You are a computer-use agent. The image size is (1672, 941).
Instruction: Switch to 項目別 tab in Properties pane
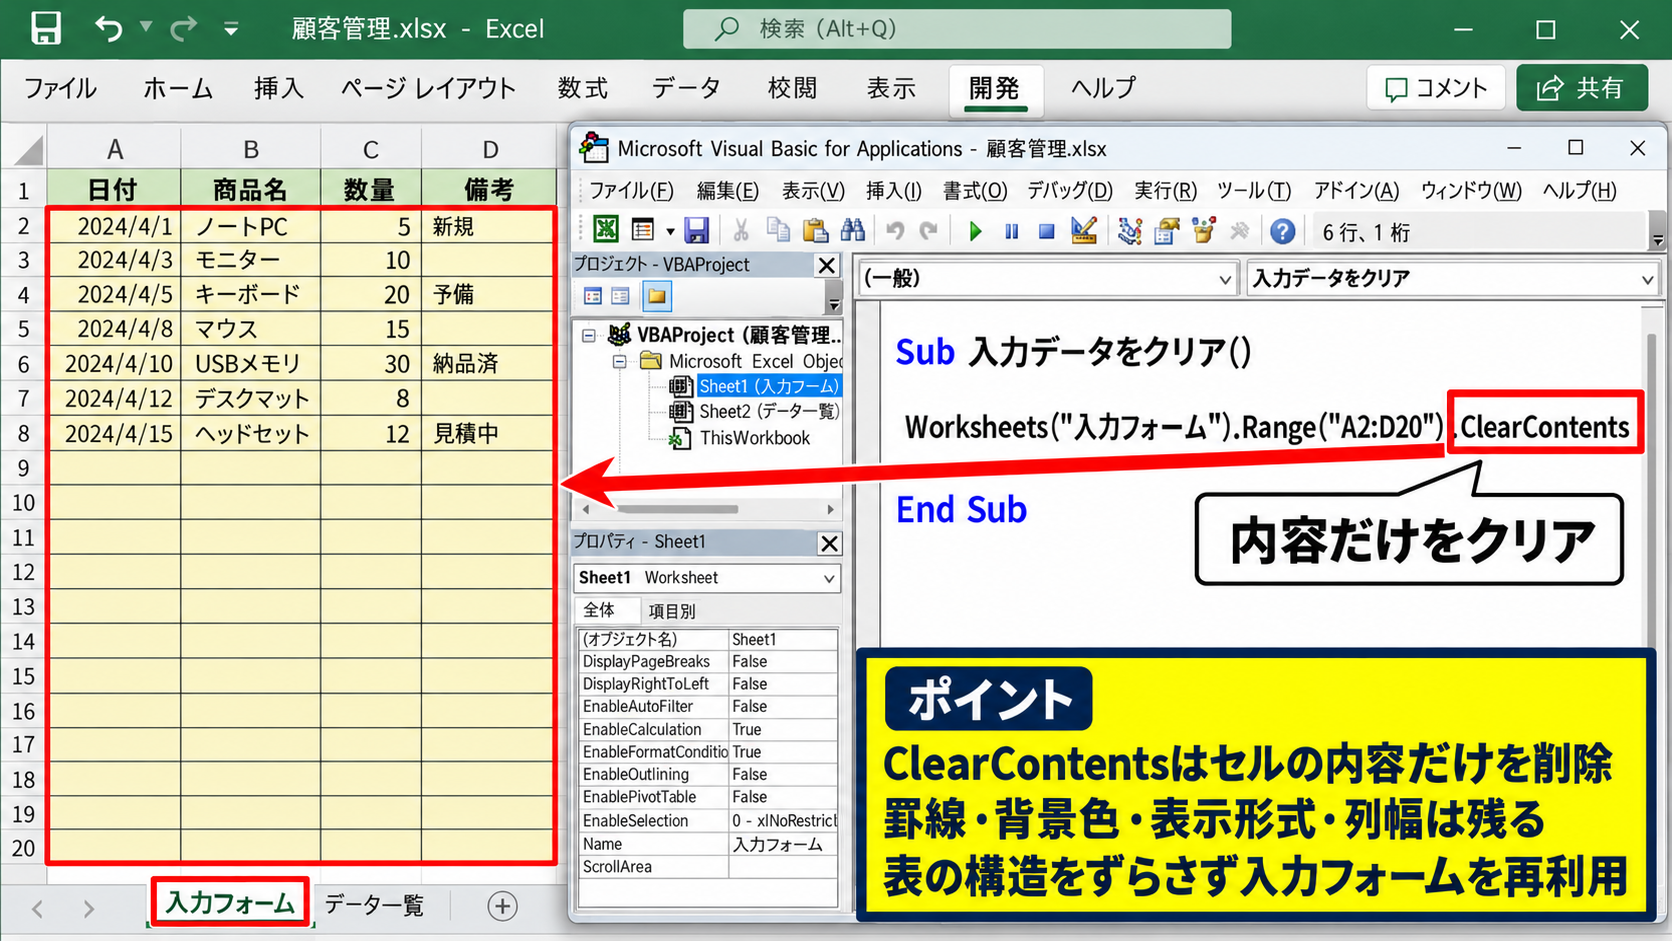672,610
